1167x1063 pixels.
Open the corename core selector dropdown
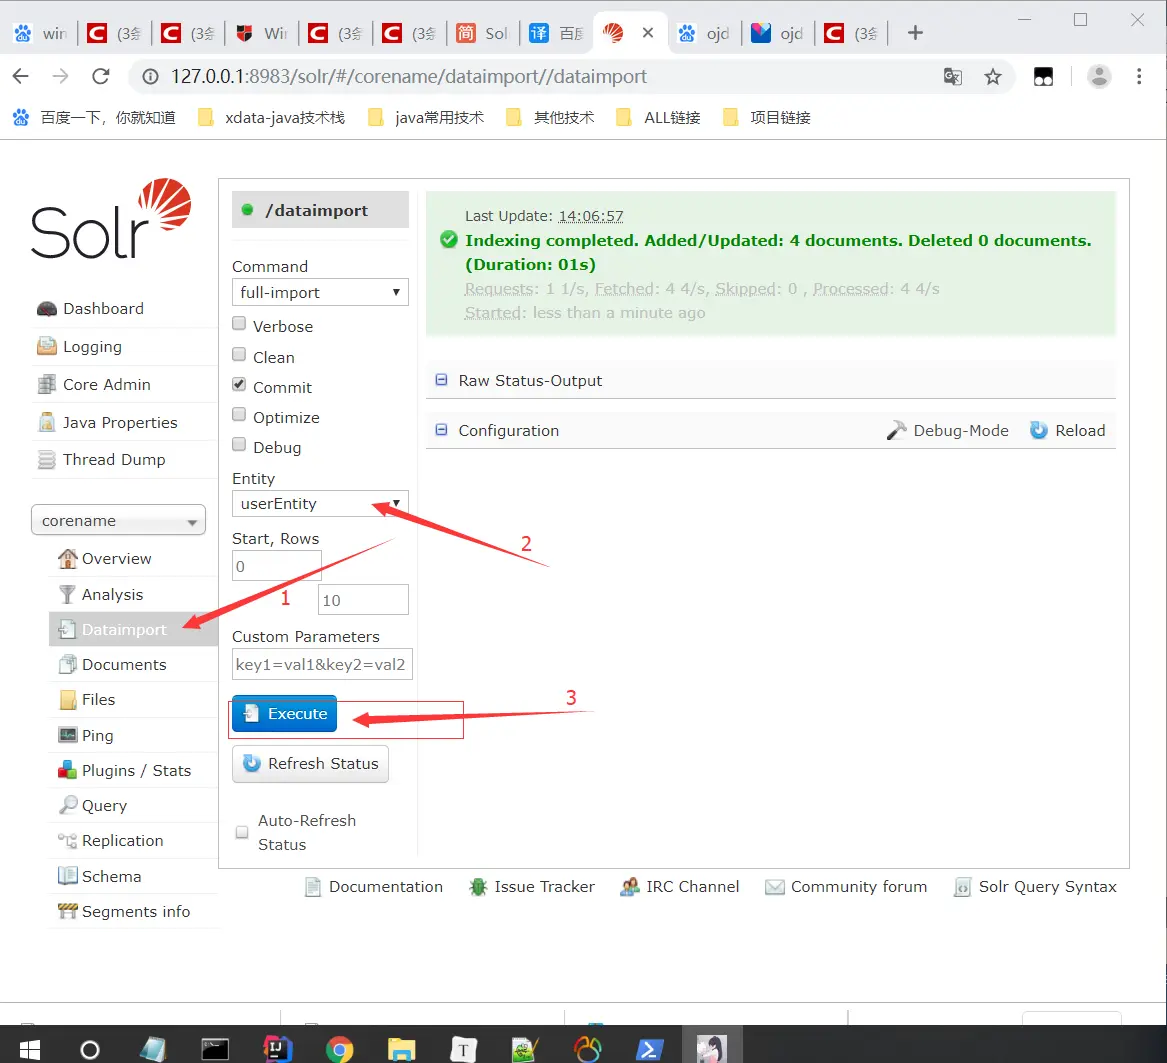click(x=118, y=520)
